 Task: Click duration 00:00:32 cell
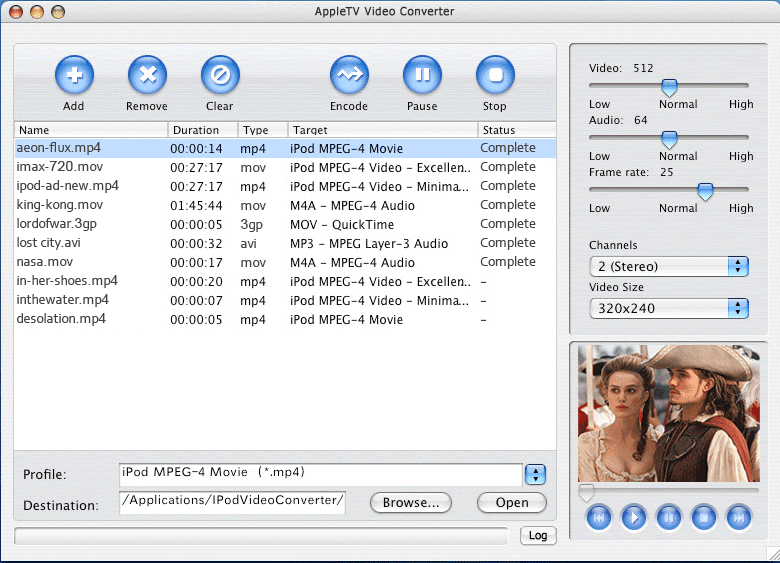[196, 244]
